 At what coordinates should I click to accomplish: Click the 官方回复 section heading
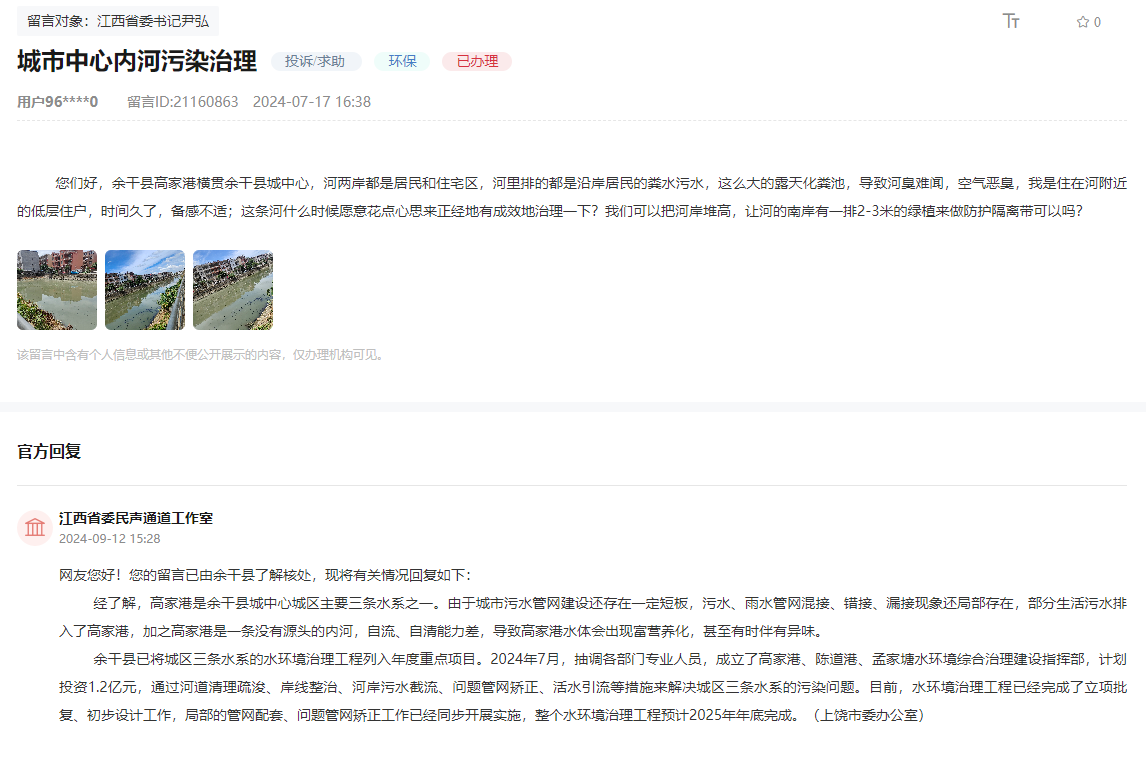pyautogui.click(x=49, y=452)
